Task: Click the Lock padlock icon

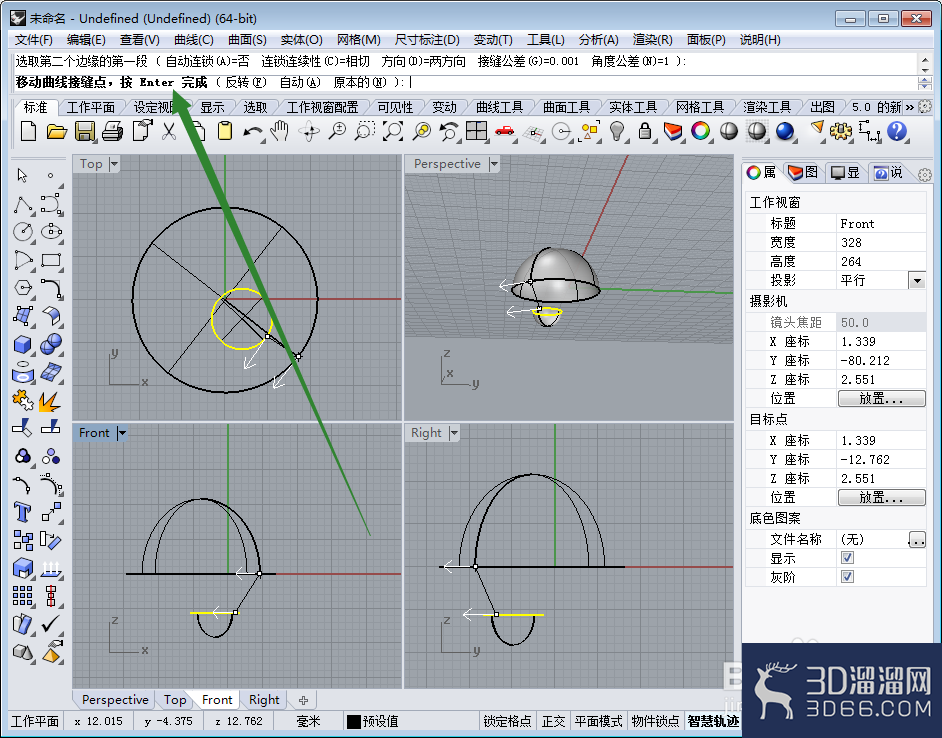Action: (645, 131)
